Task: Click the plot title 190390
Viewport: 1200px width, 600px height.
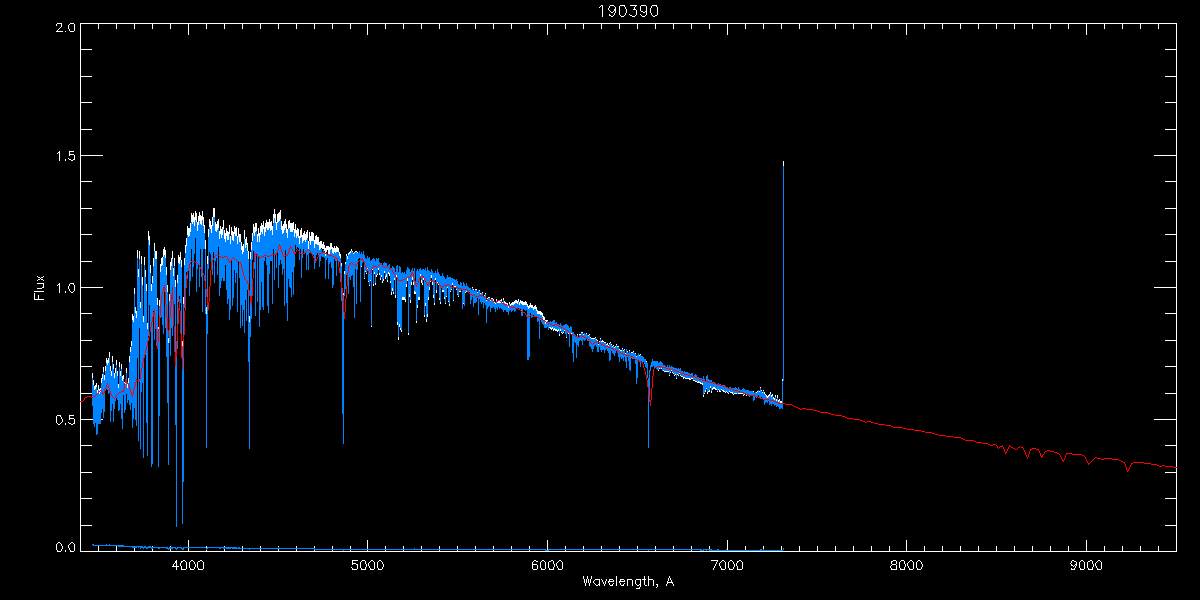Action: pos(628,11)
